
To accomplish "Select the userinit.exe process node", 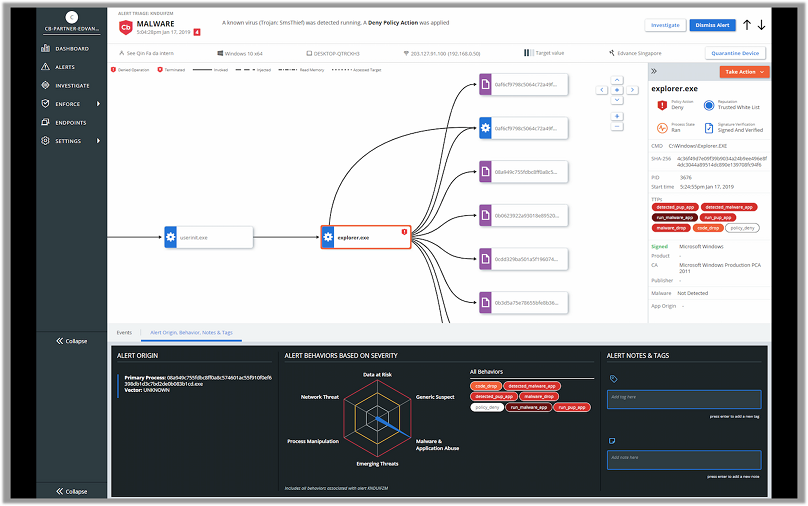I will 208,237.
